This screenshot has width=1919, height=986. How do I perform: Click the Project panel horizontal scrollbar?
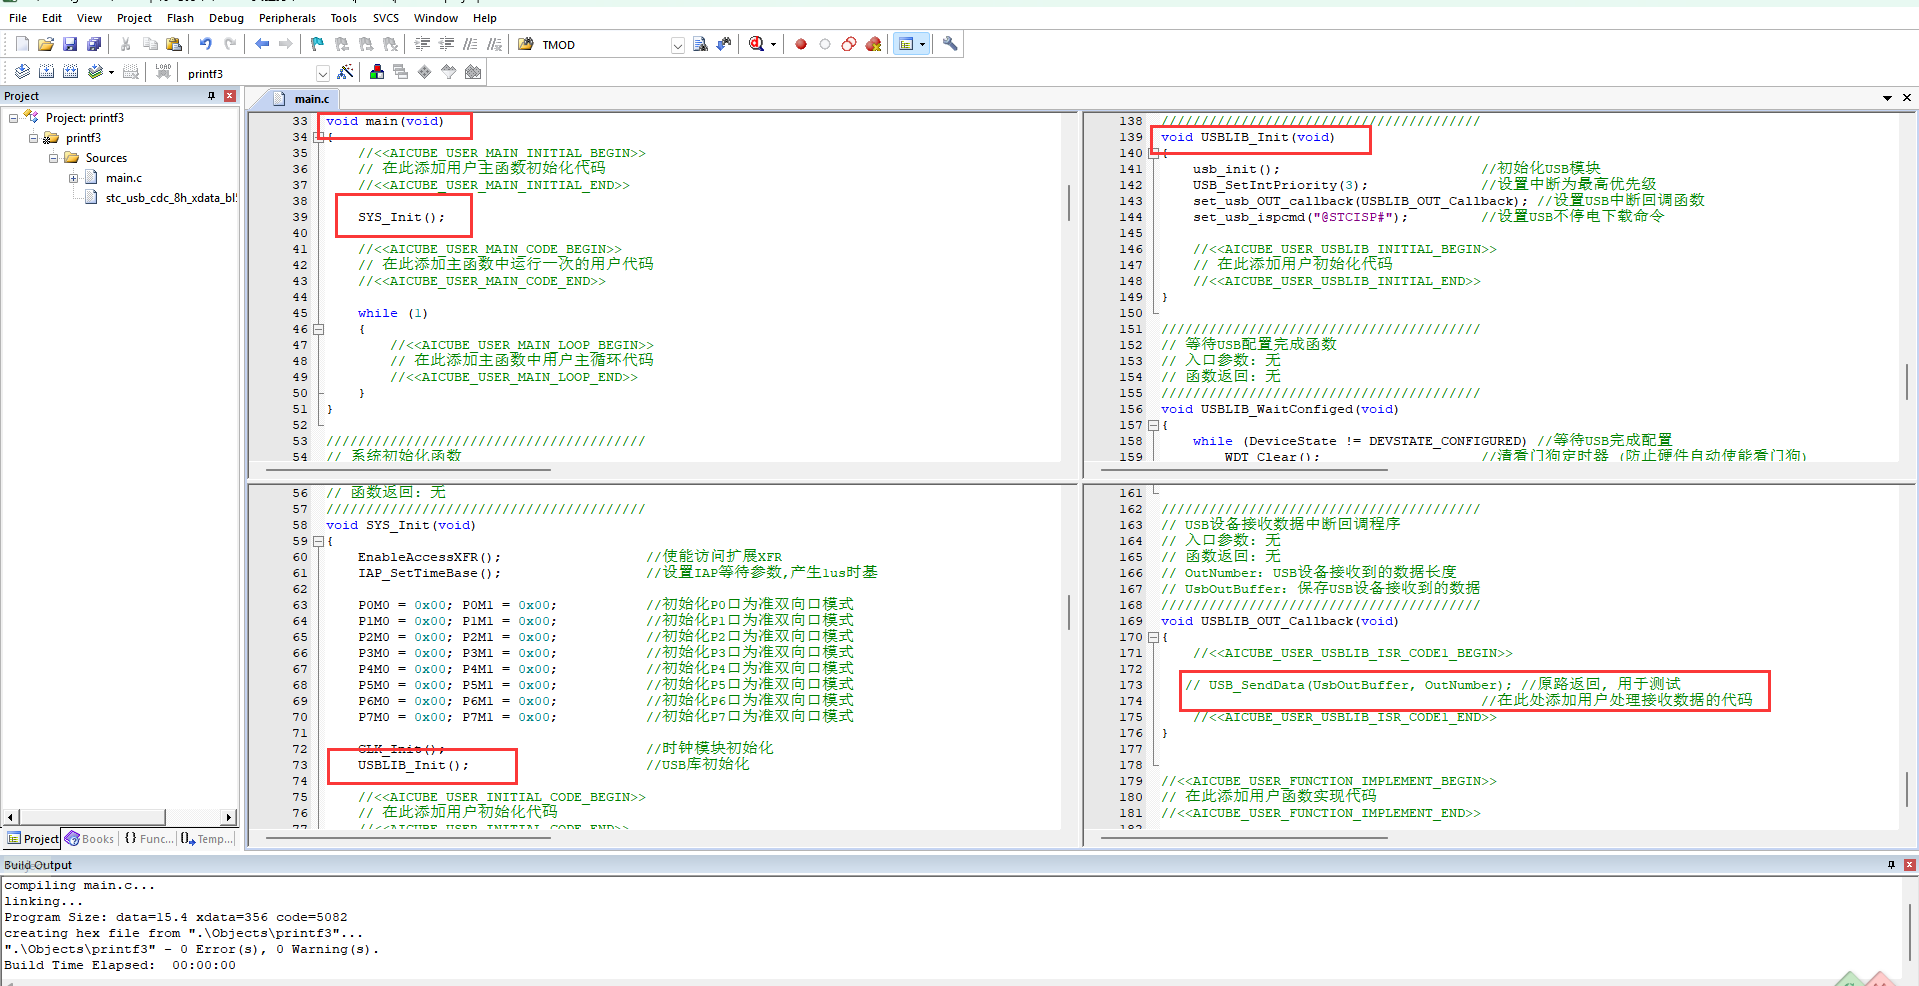(x=92, y=817)
